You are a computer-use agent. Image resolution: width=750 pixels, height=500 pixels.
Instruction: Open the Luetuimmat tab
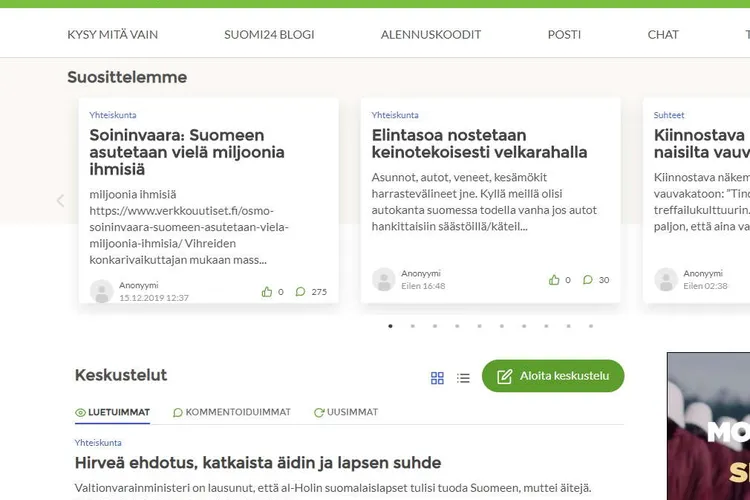pos(112,412)
